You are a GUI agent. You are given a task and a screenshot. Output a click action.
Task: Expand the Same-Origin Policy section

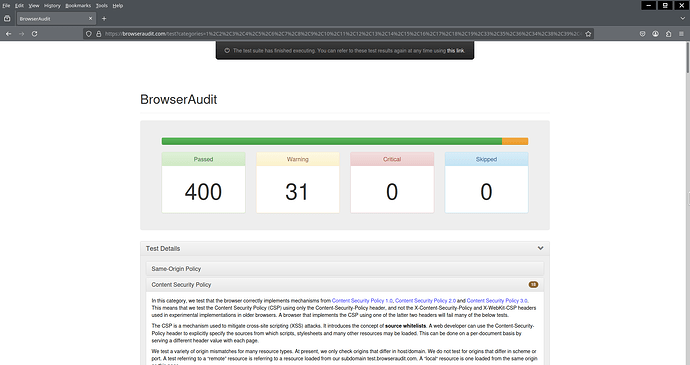click(x=345, y=269)
